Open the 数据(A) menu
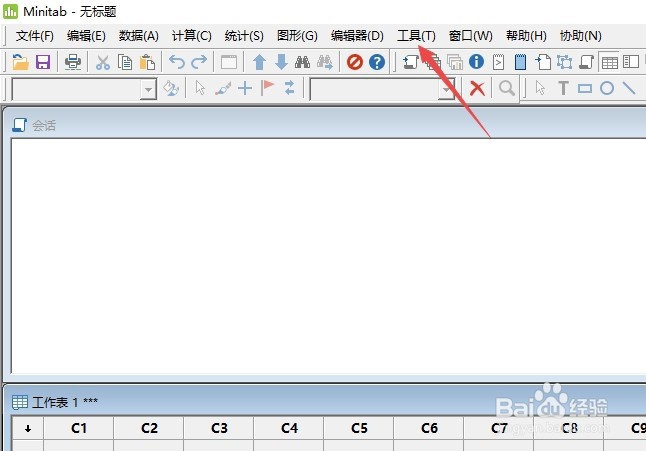The width and height of the screenshot is (646, 451). 138,36
